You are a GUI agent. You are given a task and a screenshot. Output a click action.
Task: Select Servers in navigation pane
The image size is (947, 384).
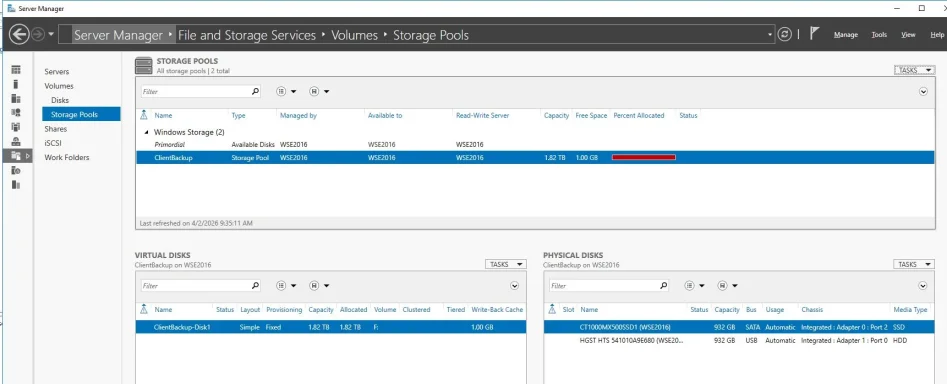(x=57, y=71)
